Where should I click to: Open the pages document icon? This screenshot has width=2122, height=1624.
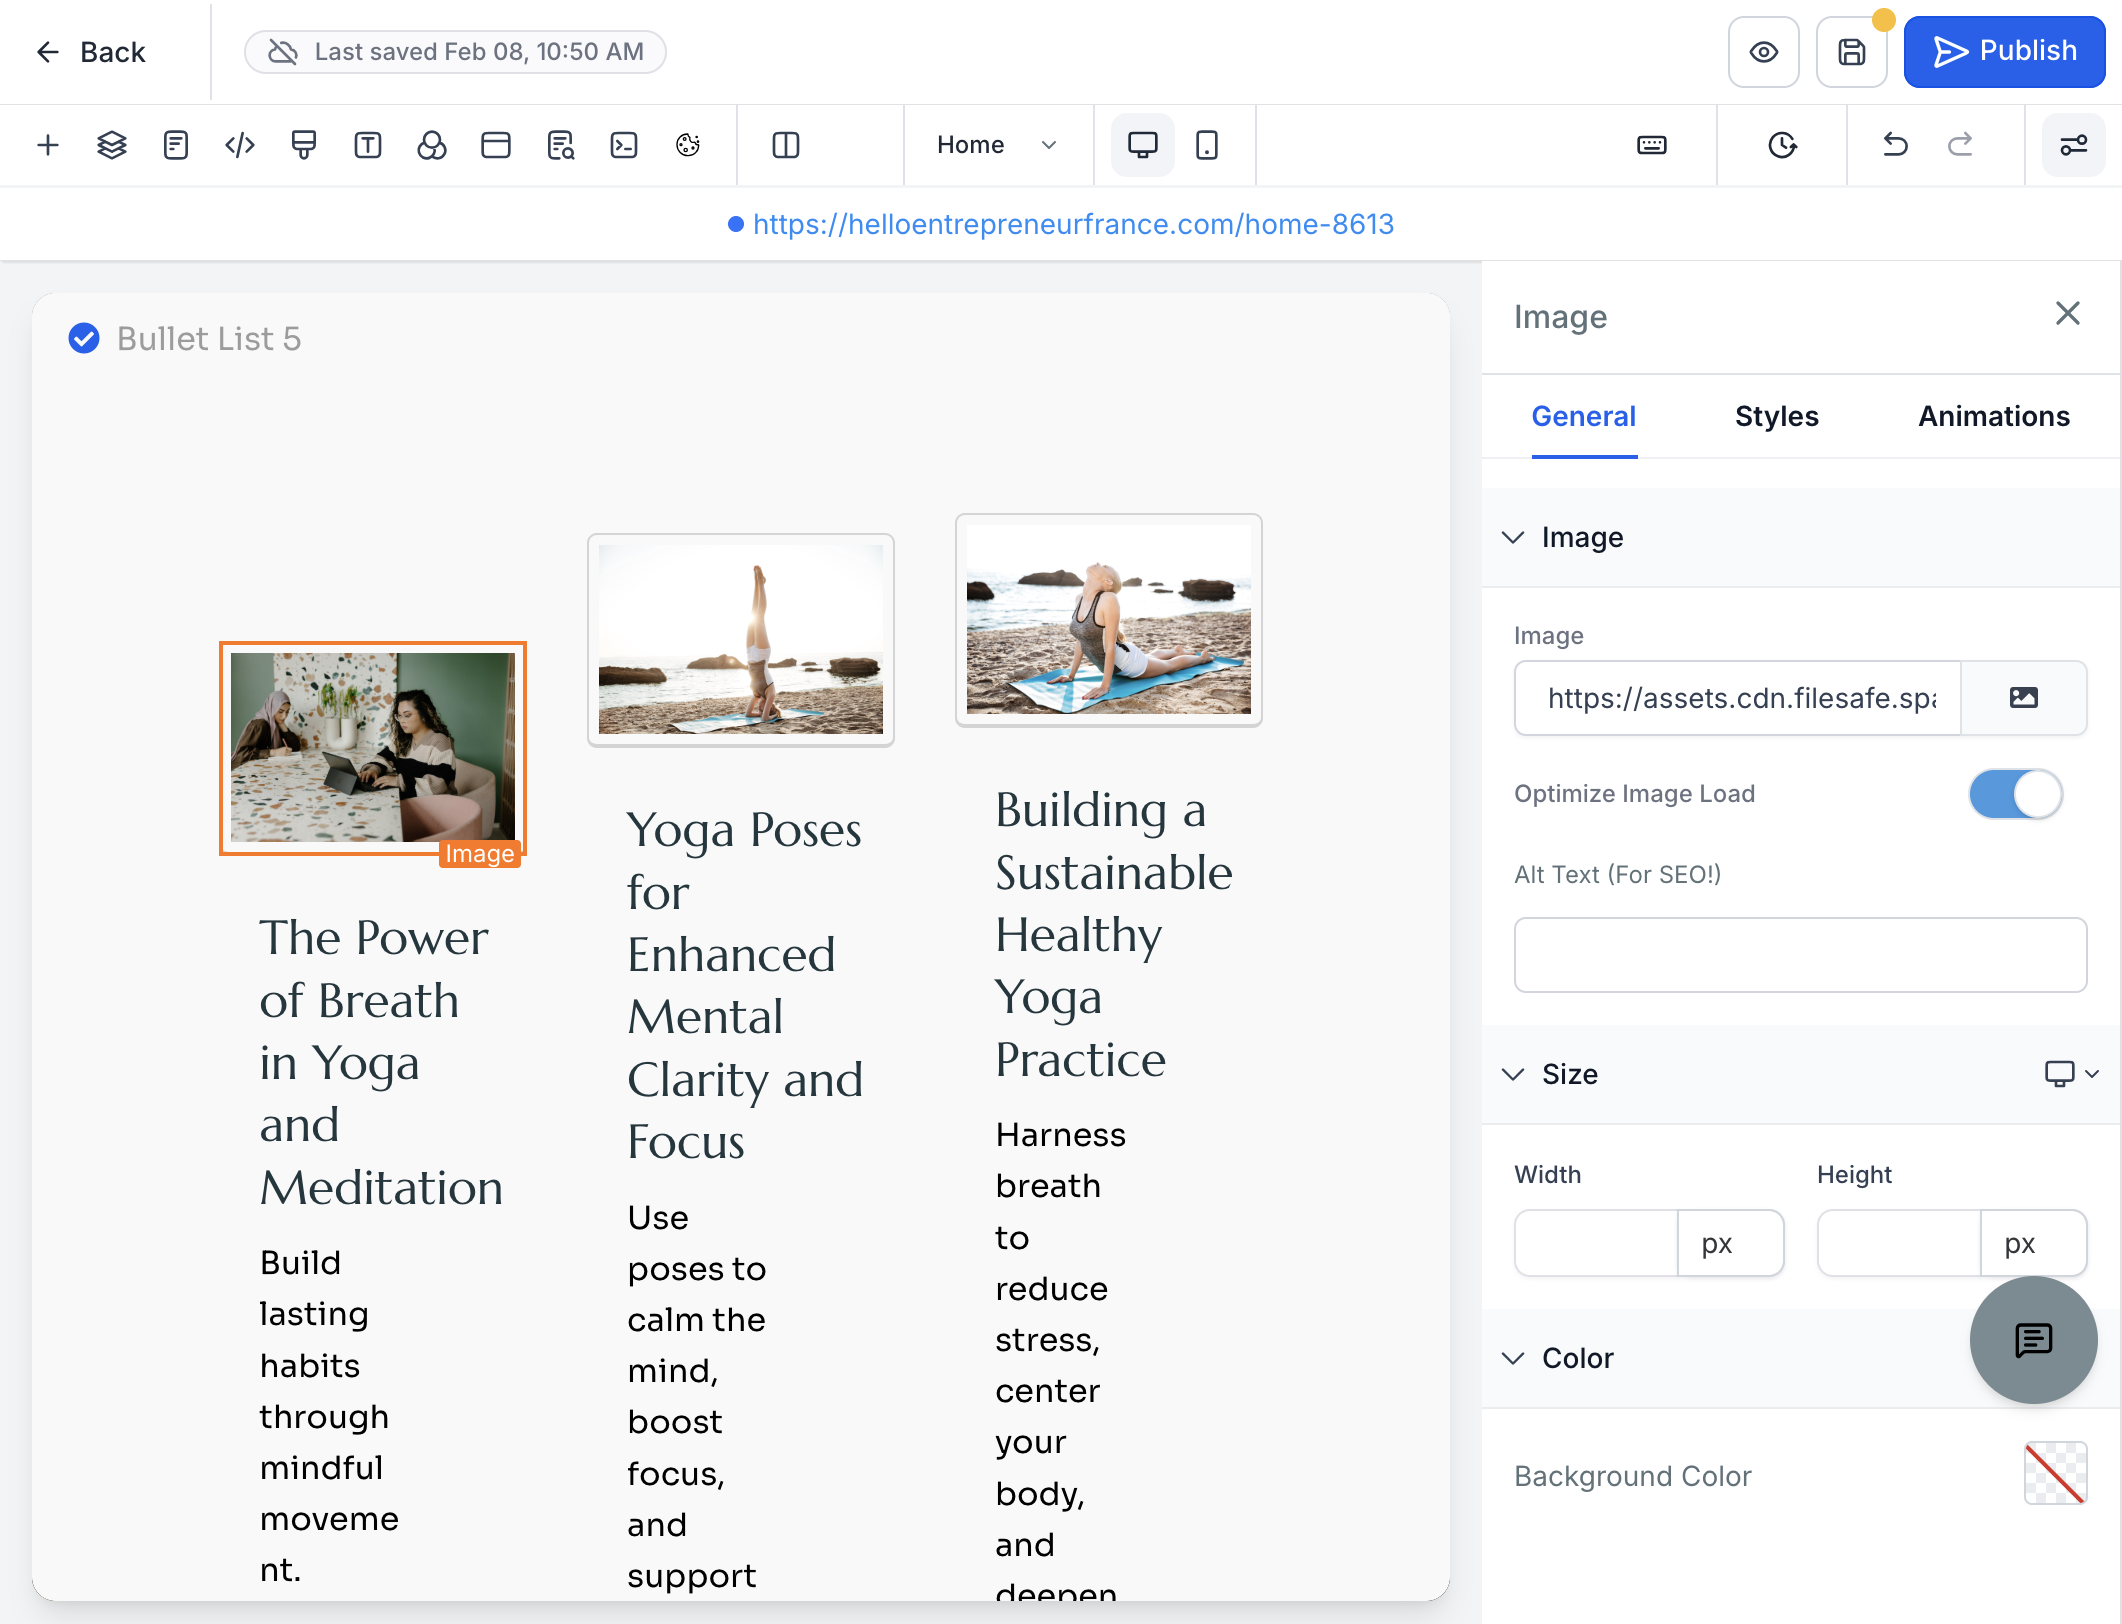click(175, 145)
